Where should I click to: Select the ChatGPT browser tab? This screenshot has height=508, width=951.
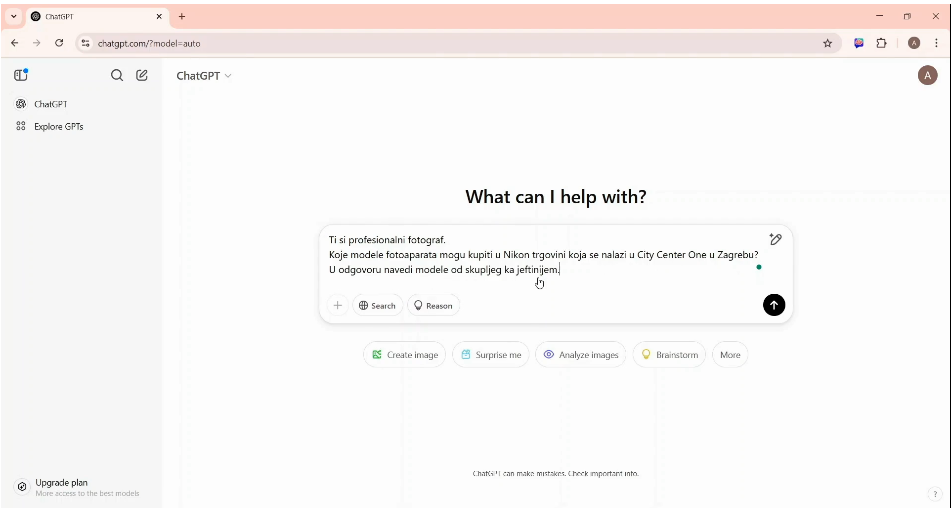coord(97,17)
